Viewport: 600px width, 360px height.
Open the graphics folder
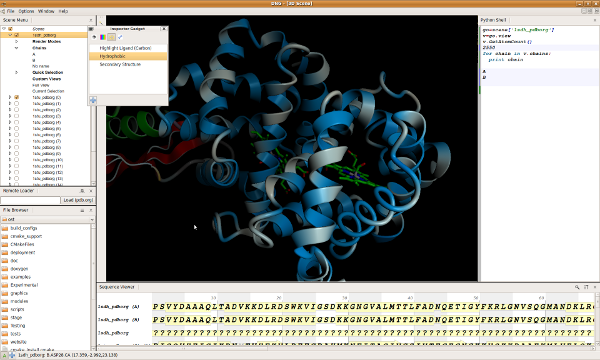pos(19,293)
